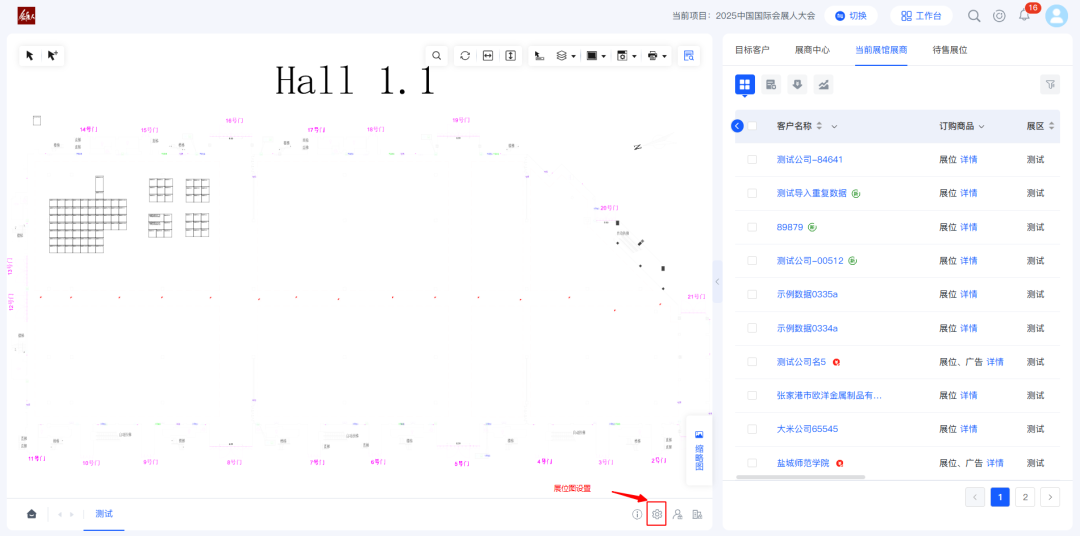Screen dimensions: 1080x536
Task: Click the refresh floor plan icon
Action: [465, 56]
